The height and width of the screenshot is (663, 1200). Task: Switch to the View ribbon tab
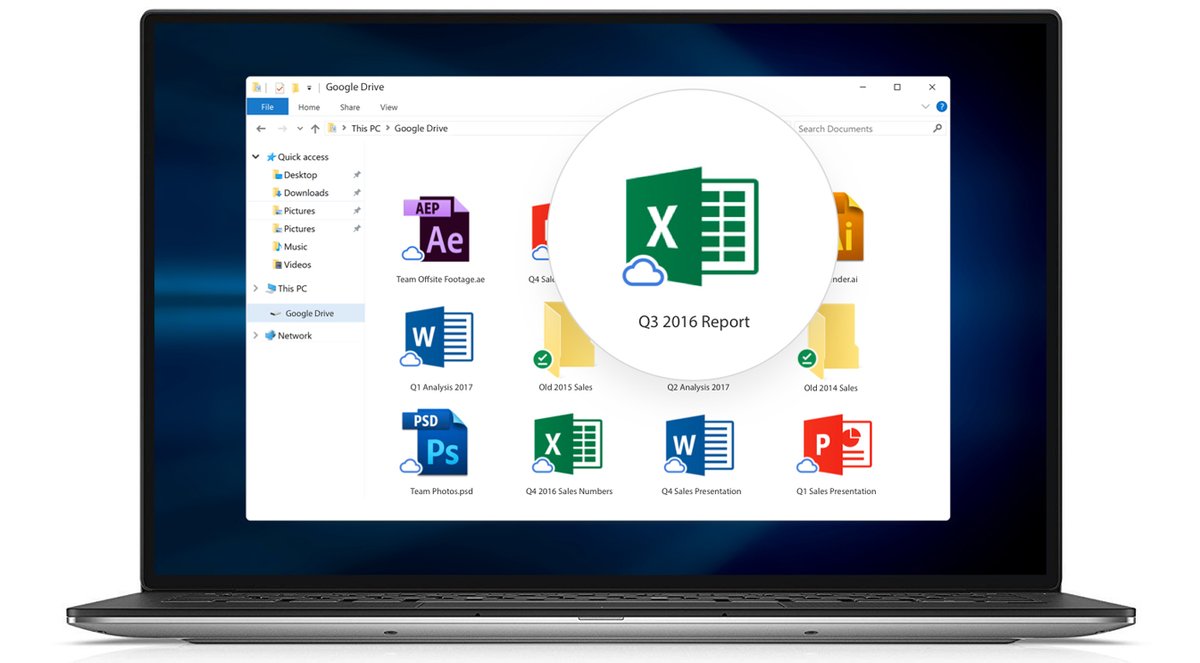click(389, 107)
